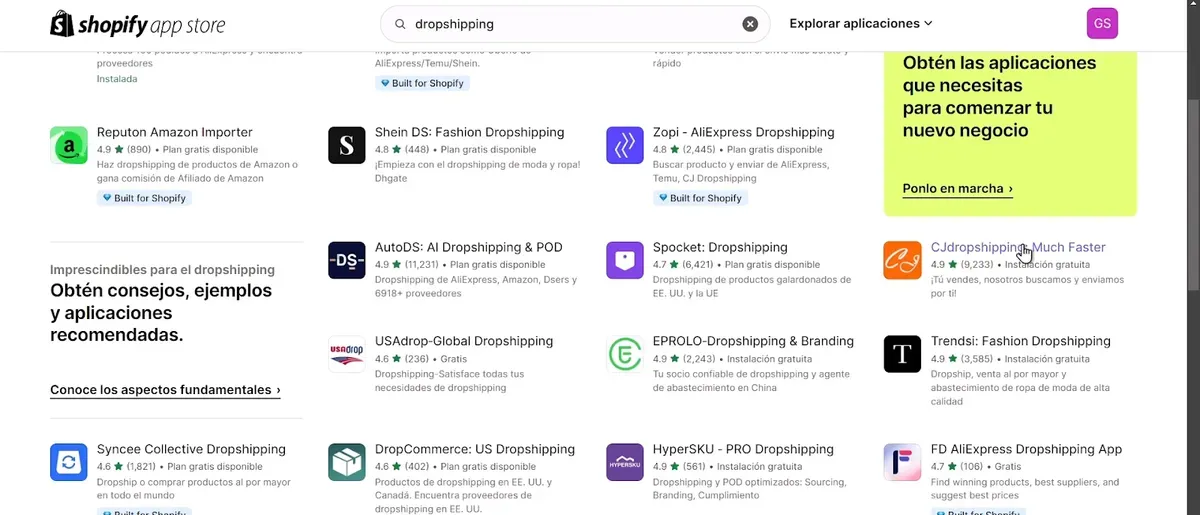Click USAdrop rating 4.6 (236)

(x=402, y=358)
